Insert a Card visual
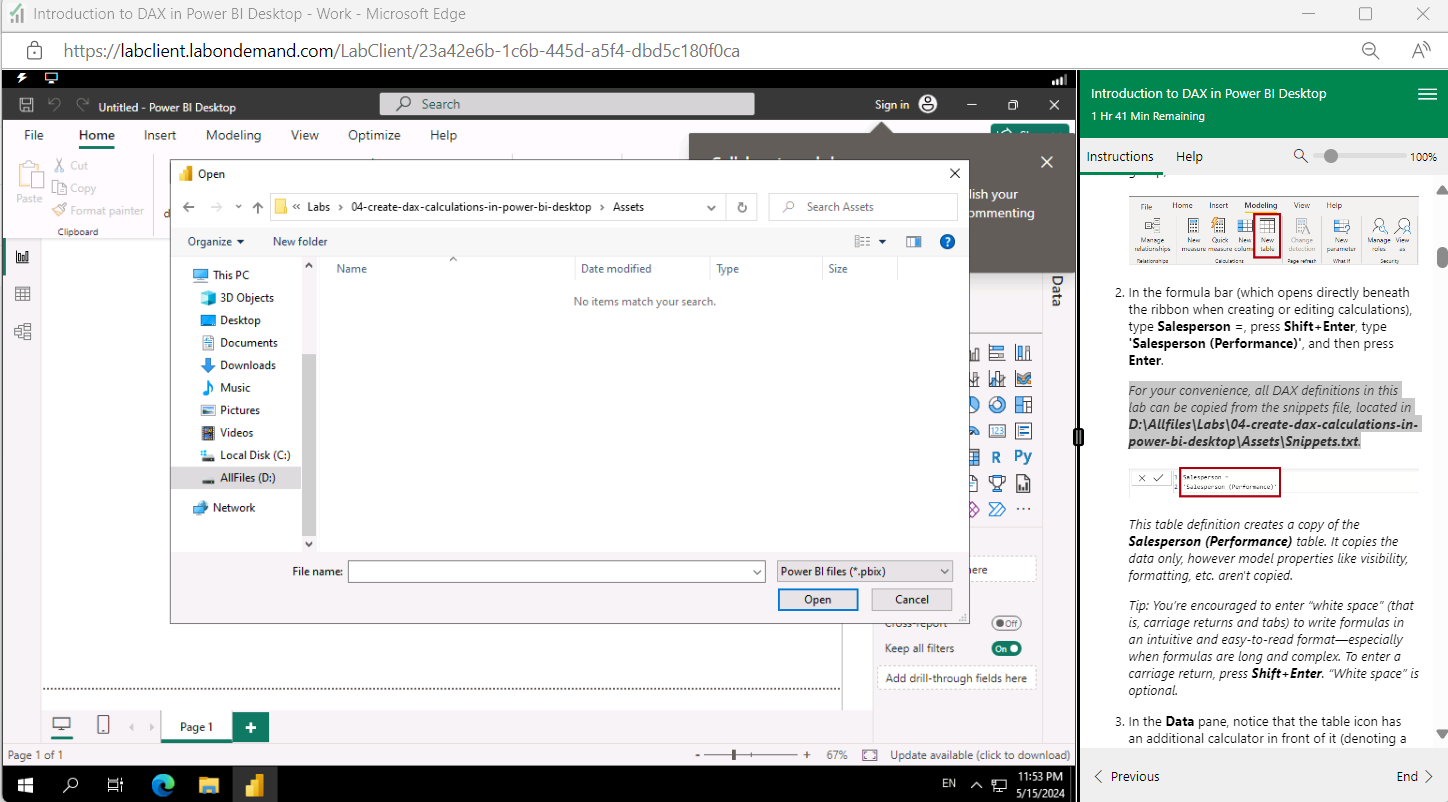1448x802 pixels. pos(996,430)
